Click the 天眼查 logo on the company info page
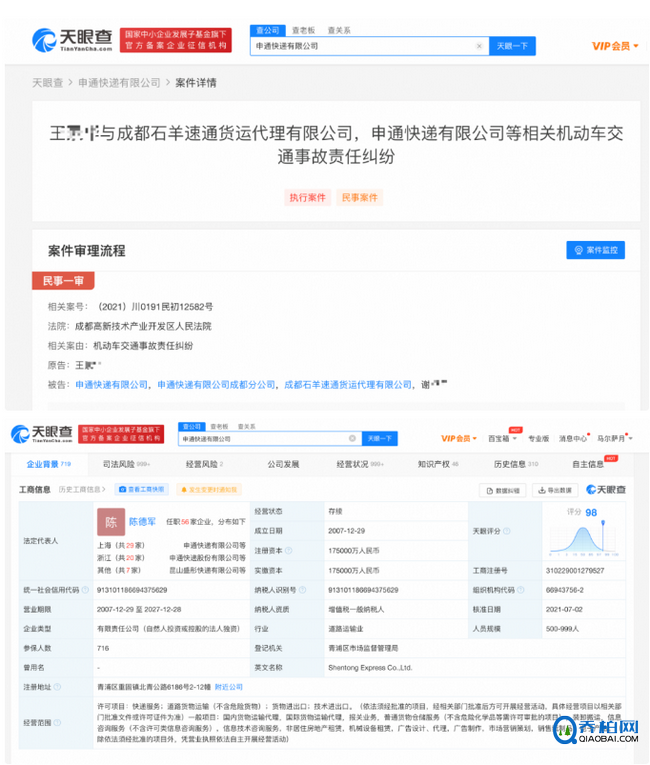650x765 pixels. coord(42,434)
